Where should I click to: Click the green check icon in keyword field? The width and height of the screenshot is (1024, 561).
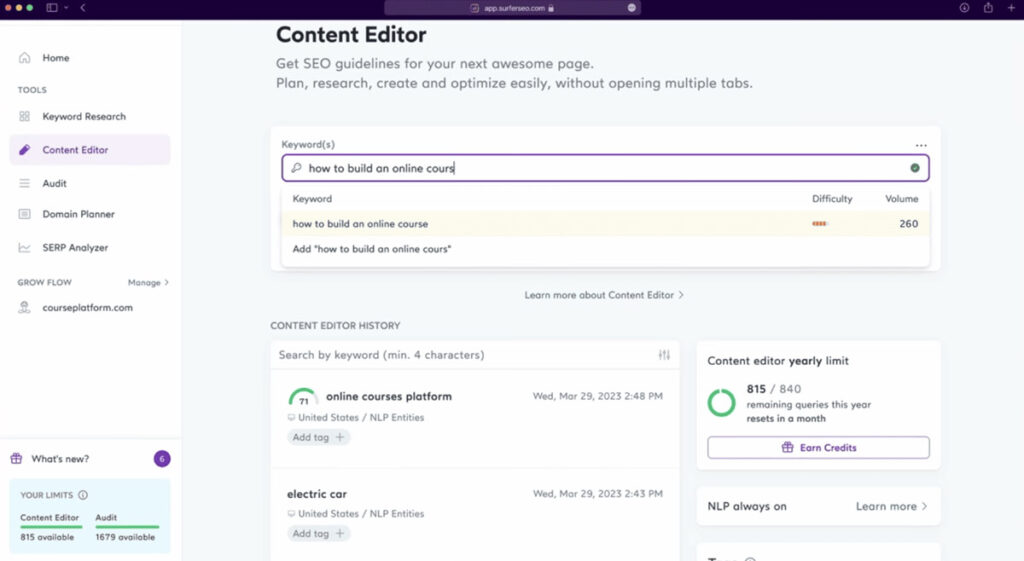[x=915, y=168]
